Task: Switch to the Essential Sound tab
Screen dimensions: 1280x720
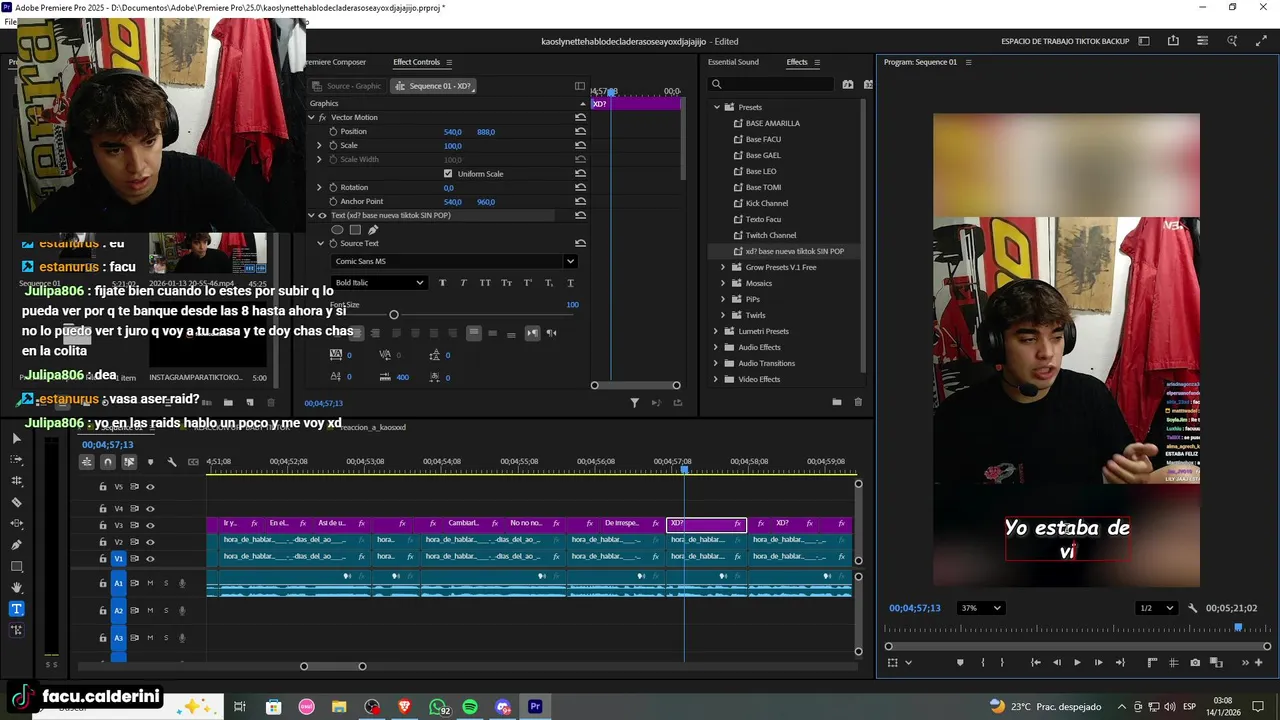Action: click(733, 62)
